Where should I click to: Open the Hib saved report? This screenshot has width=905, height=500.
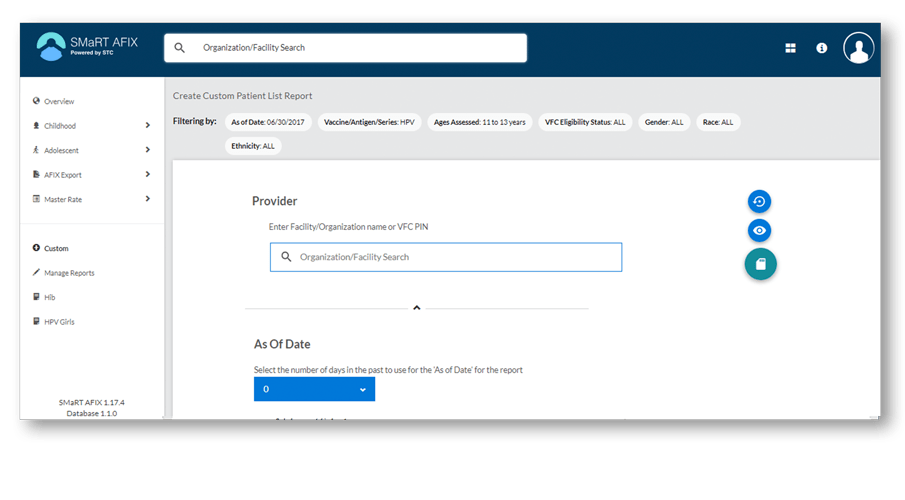pyautogui.click(x=50, y=297)
